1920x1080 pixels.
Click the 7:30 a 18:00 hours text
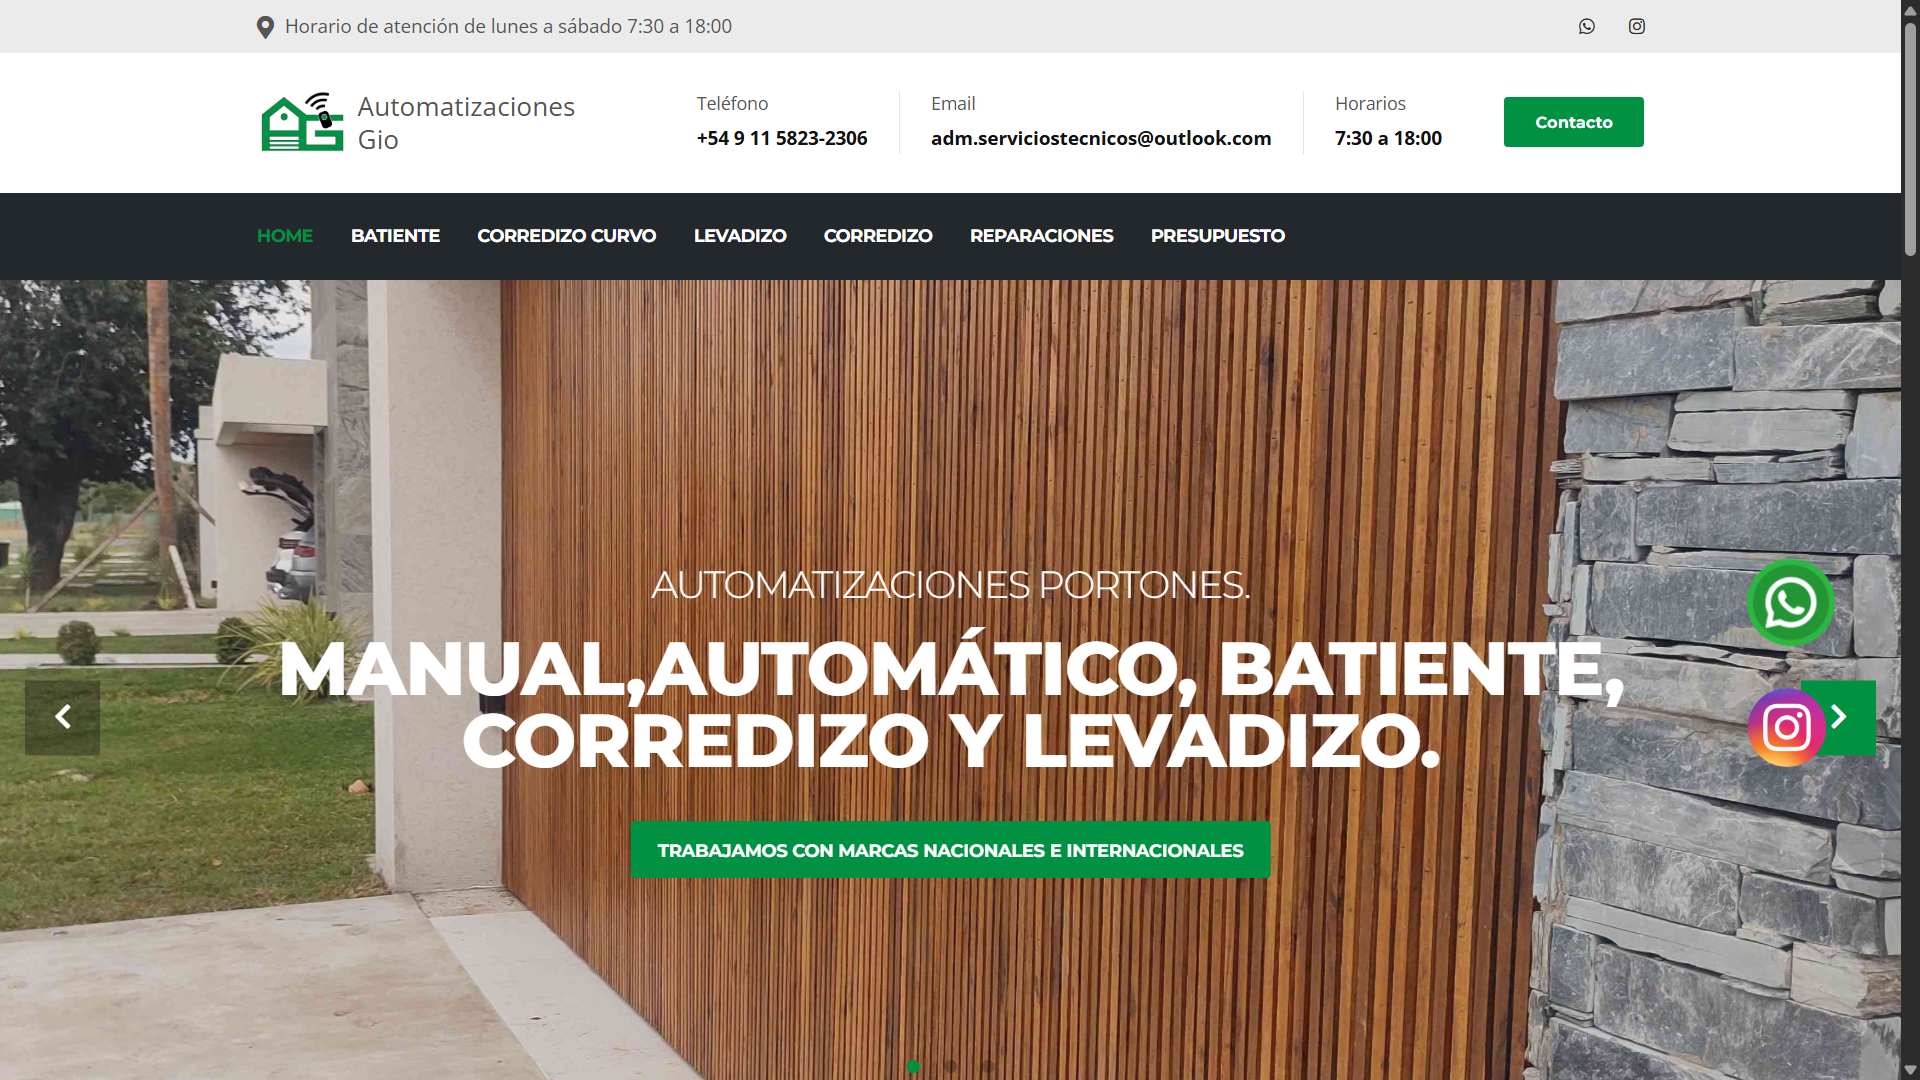pos(1388,138)
